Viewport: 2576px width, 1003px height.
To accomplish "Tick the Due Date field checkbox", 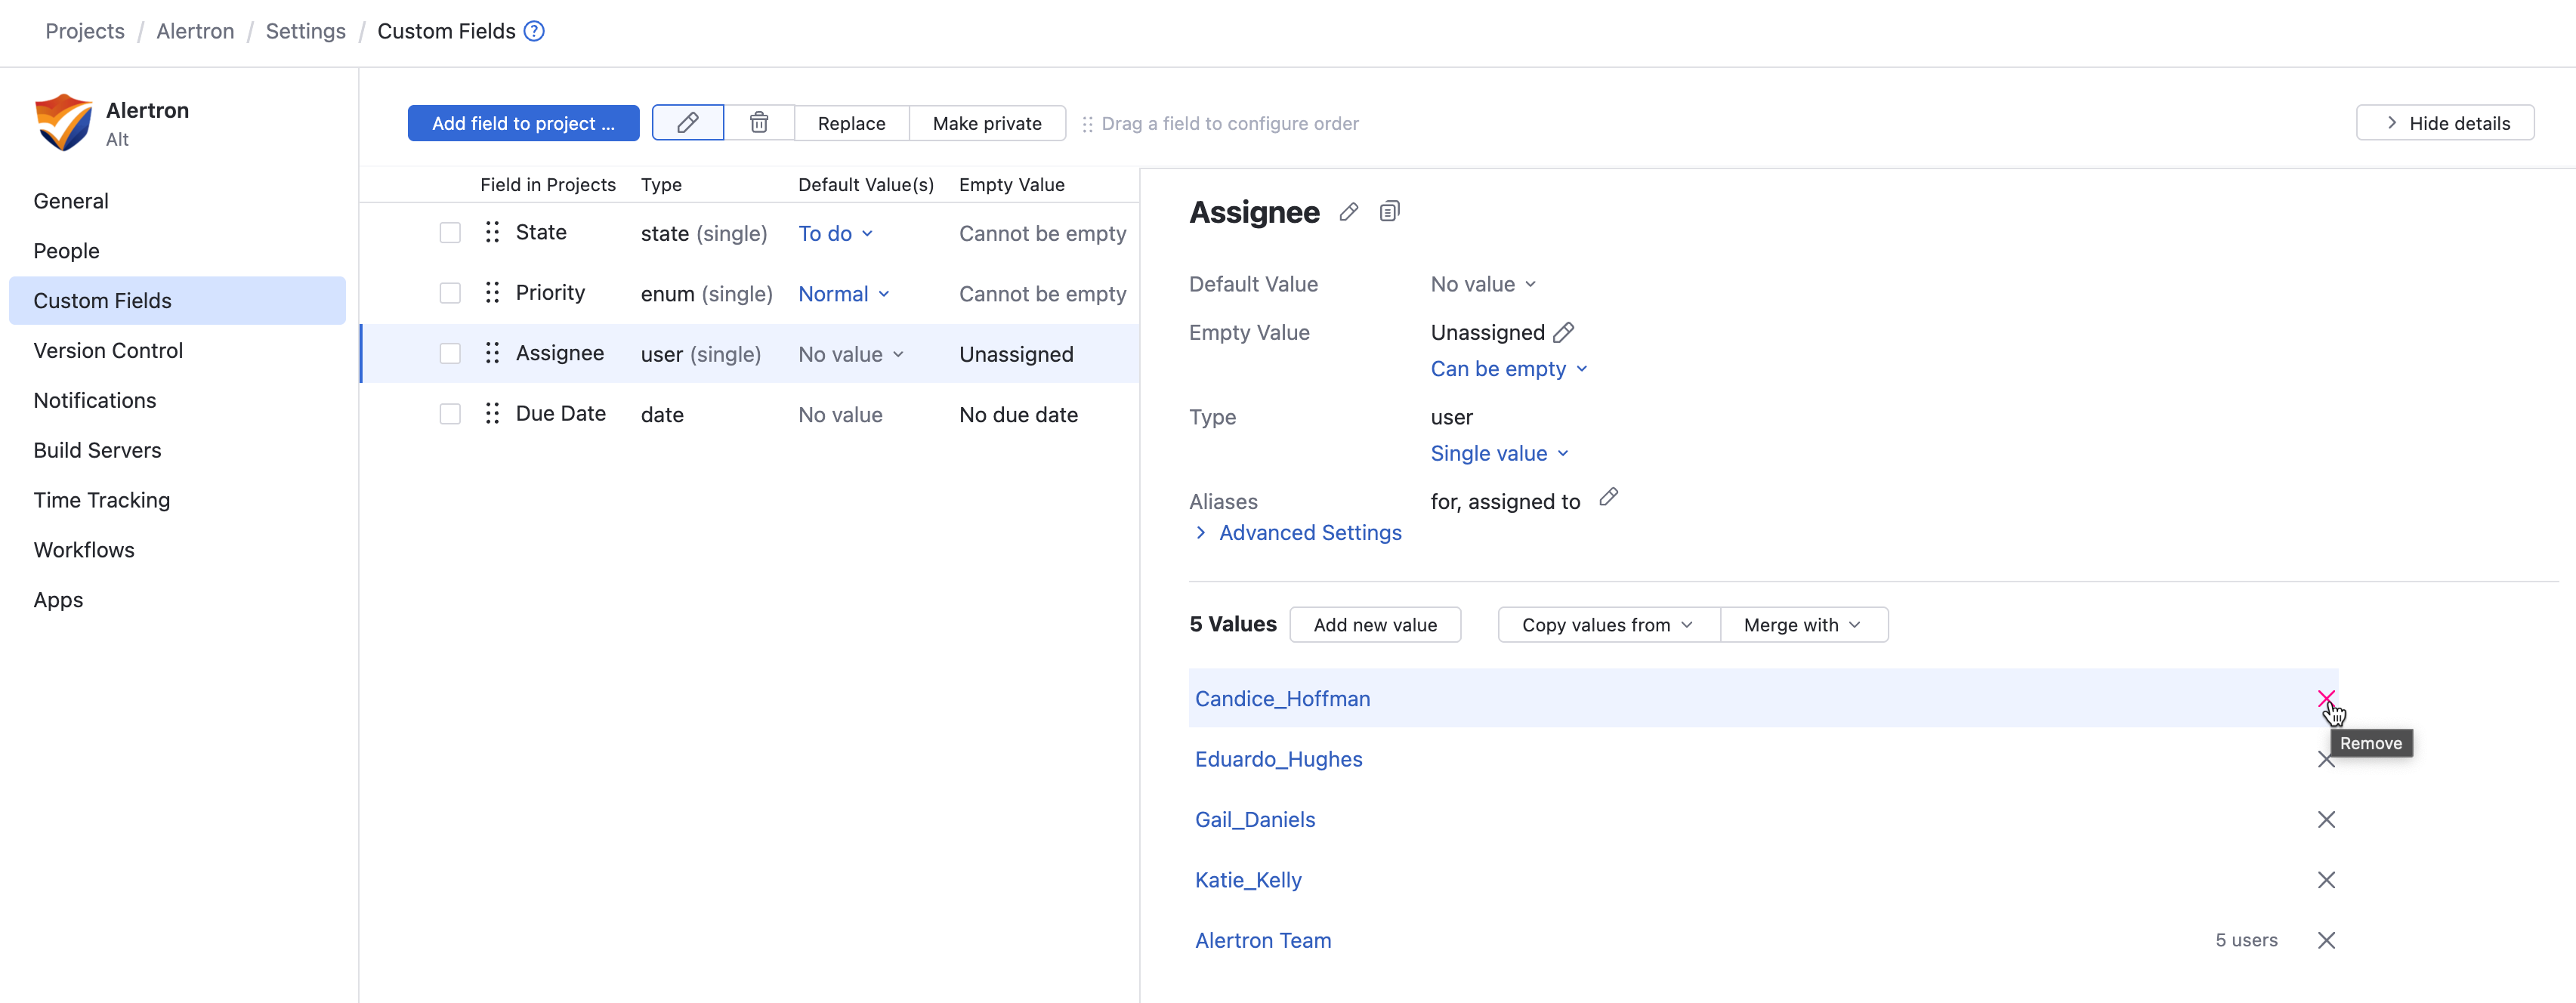I will pos(450,414).
